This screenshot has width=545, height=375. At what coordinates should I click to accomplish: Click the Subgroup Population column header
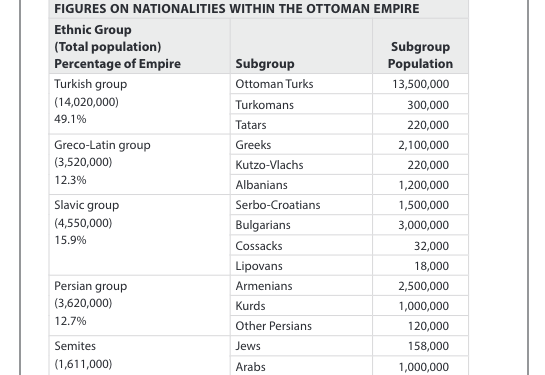421,47
